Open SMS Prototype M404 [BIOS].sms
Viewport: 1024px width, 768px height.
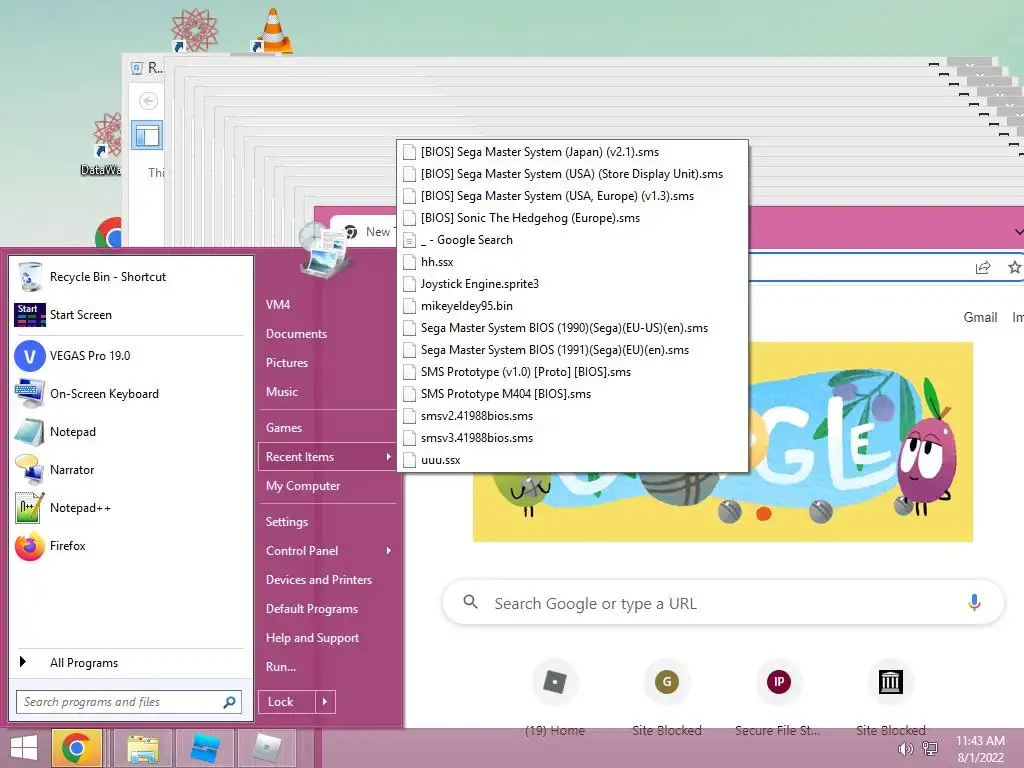[572, 394]
